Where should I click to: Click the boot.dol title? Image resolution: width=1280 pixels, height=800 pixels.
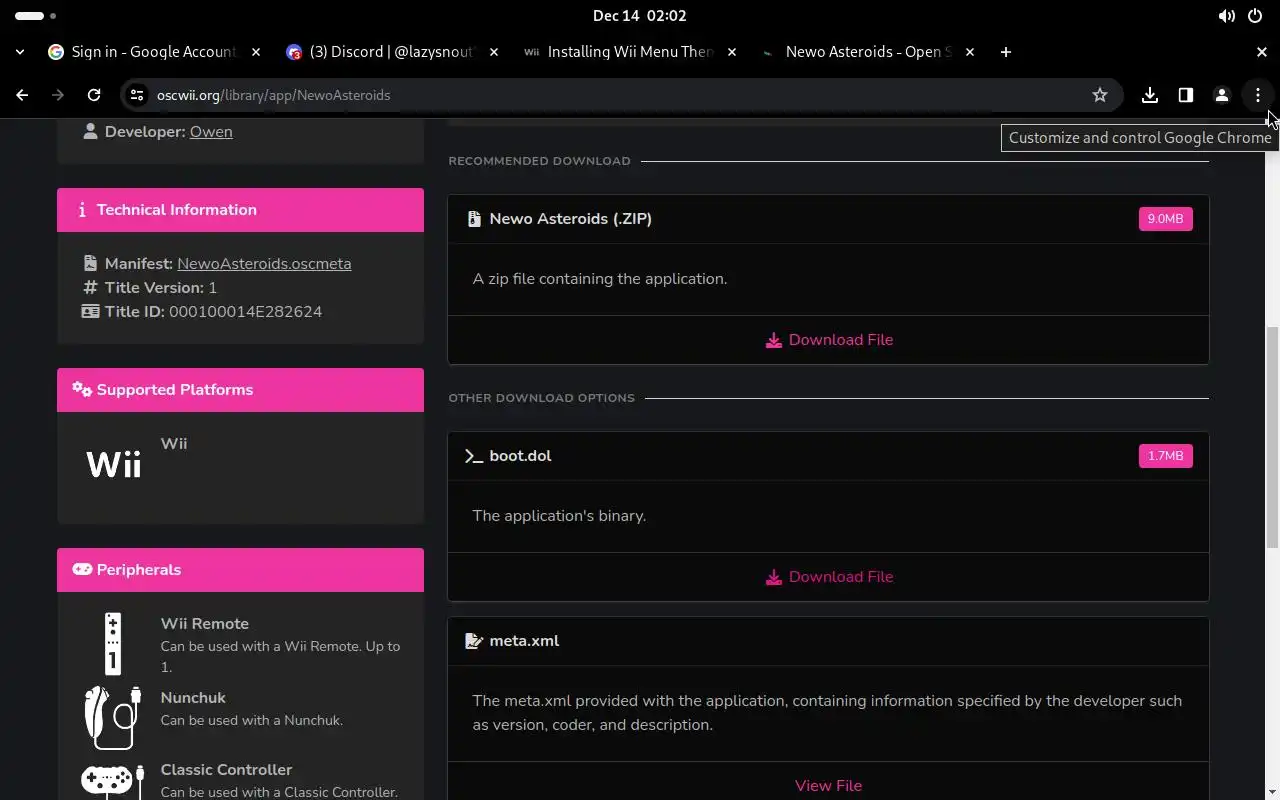click(520, 456)
